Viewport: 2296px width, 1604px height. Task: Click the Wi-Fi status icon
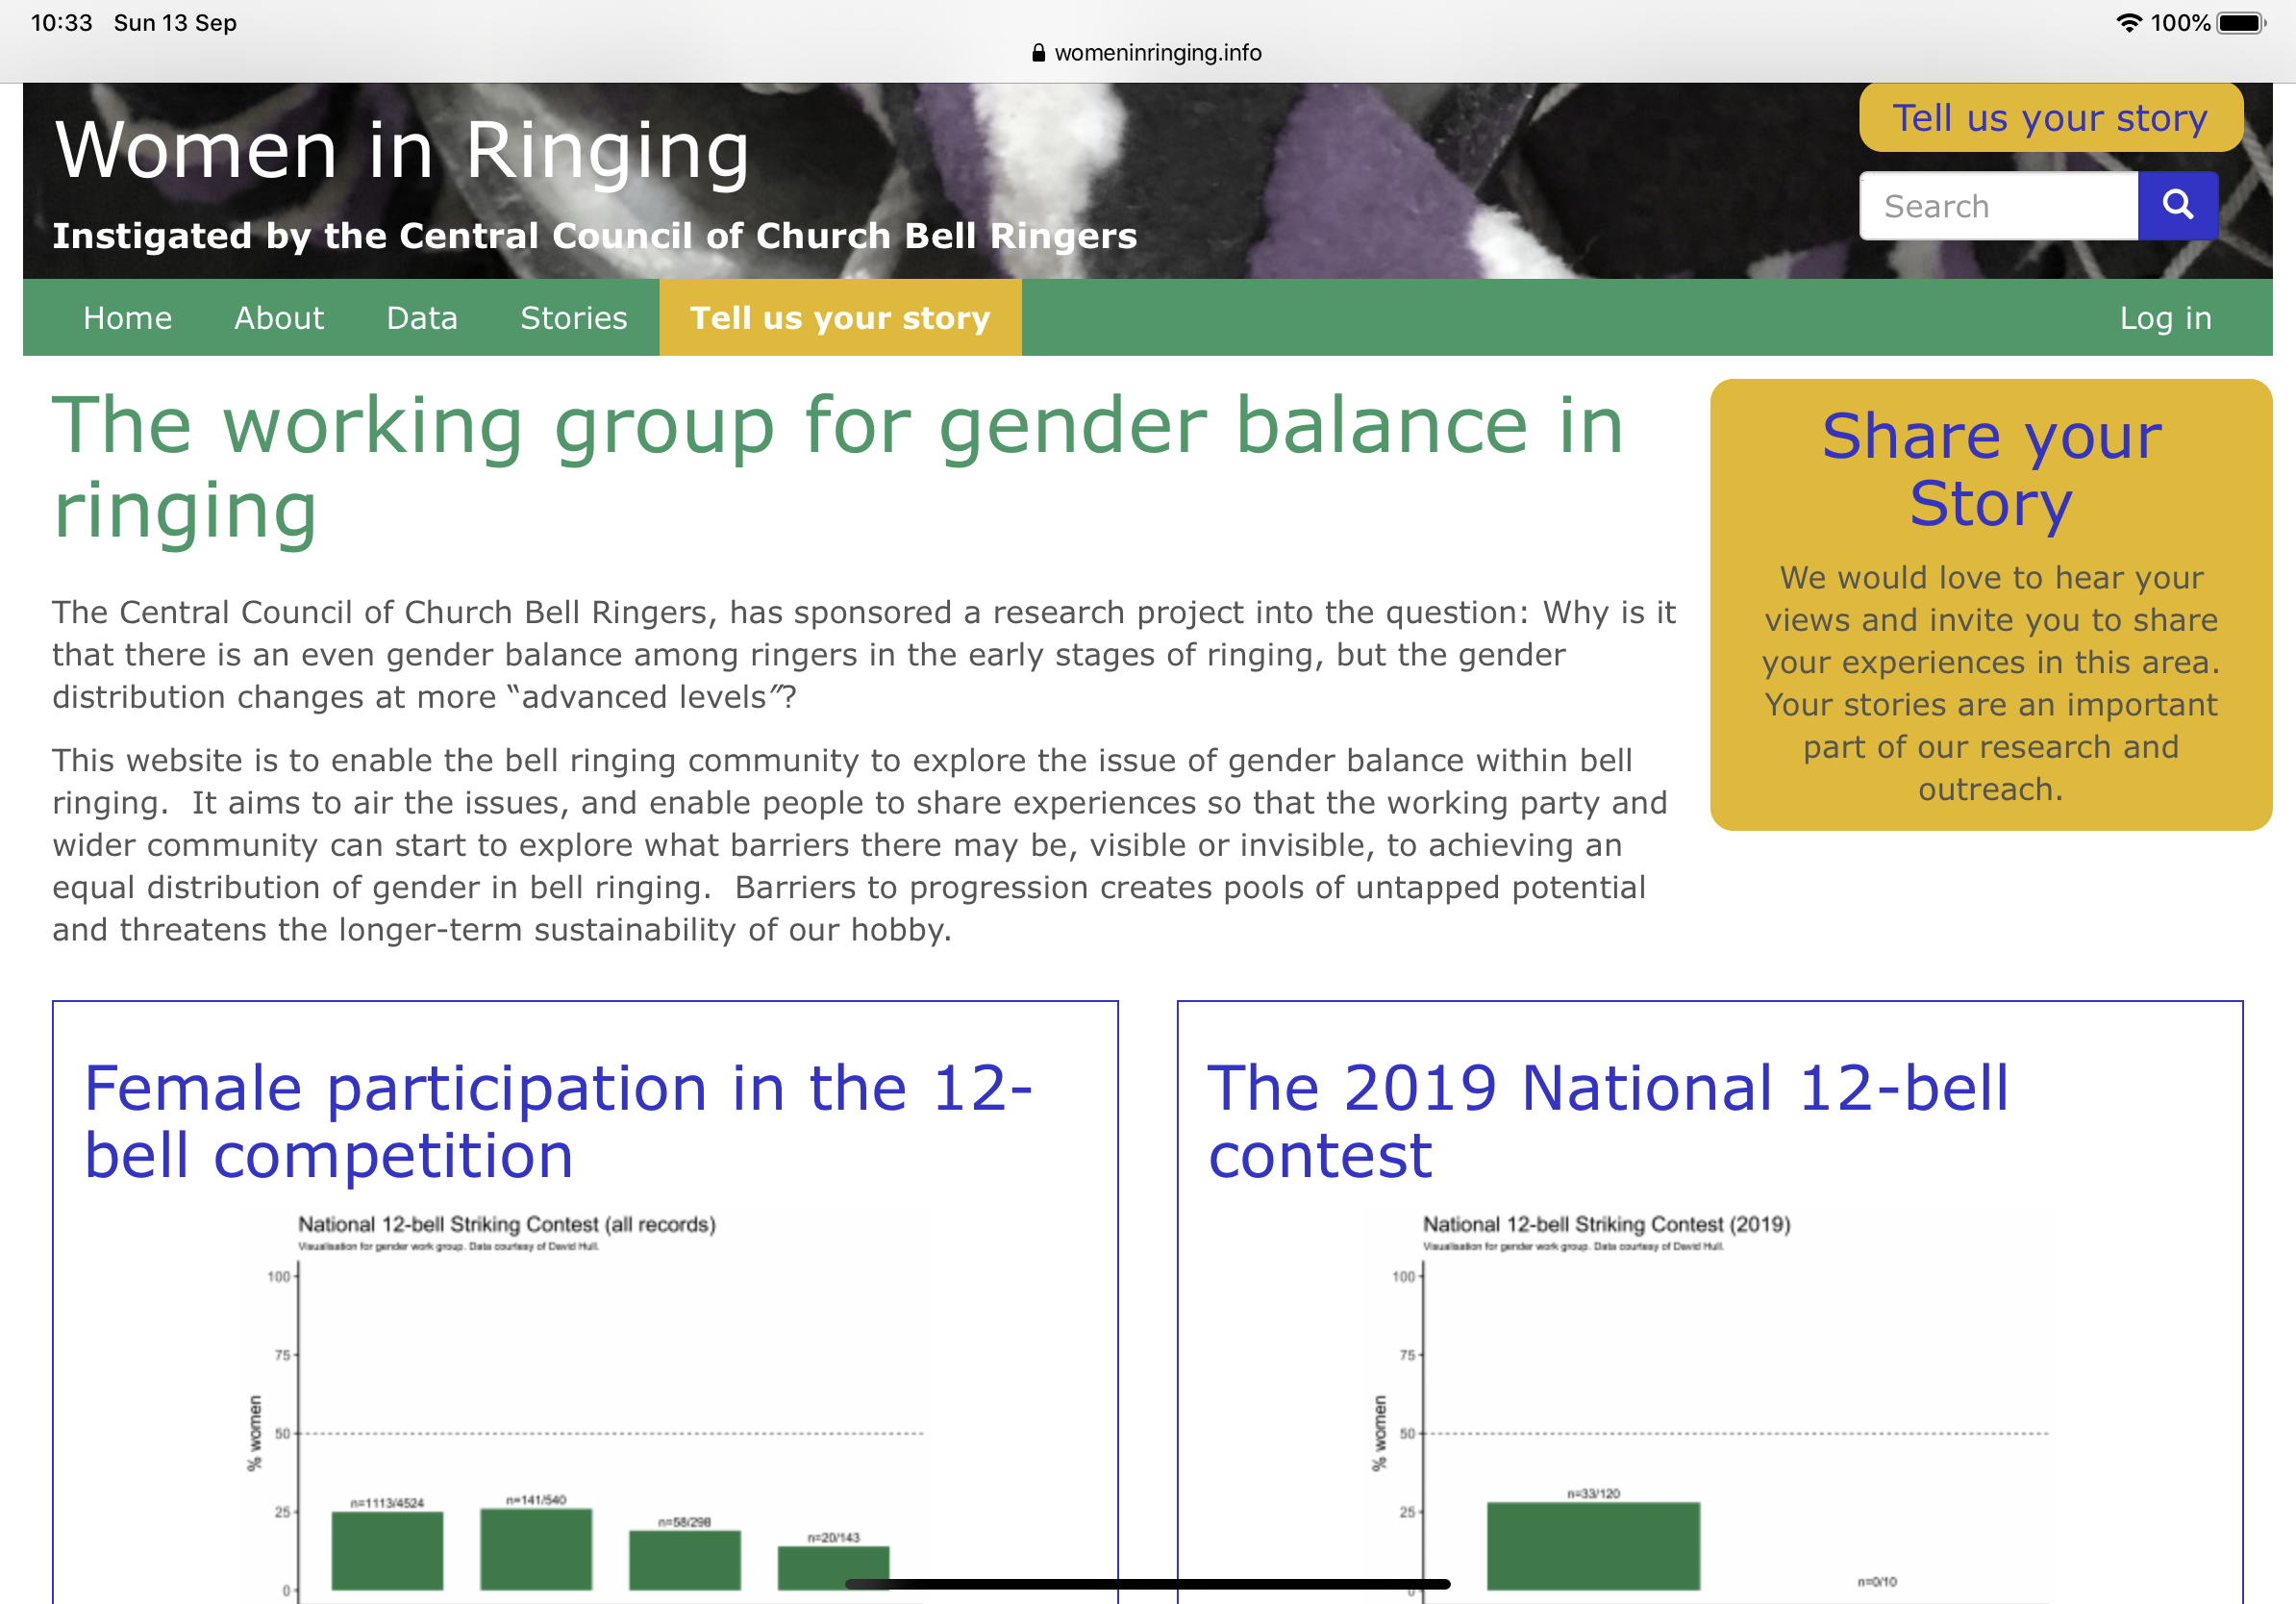(2132, 21)
